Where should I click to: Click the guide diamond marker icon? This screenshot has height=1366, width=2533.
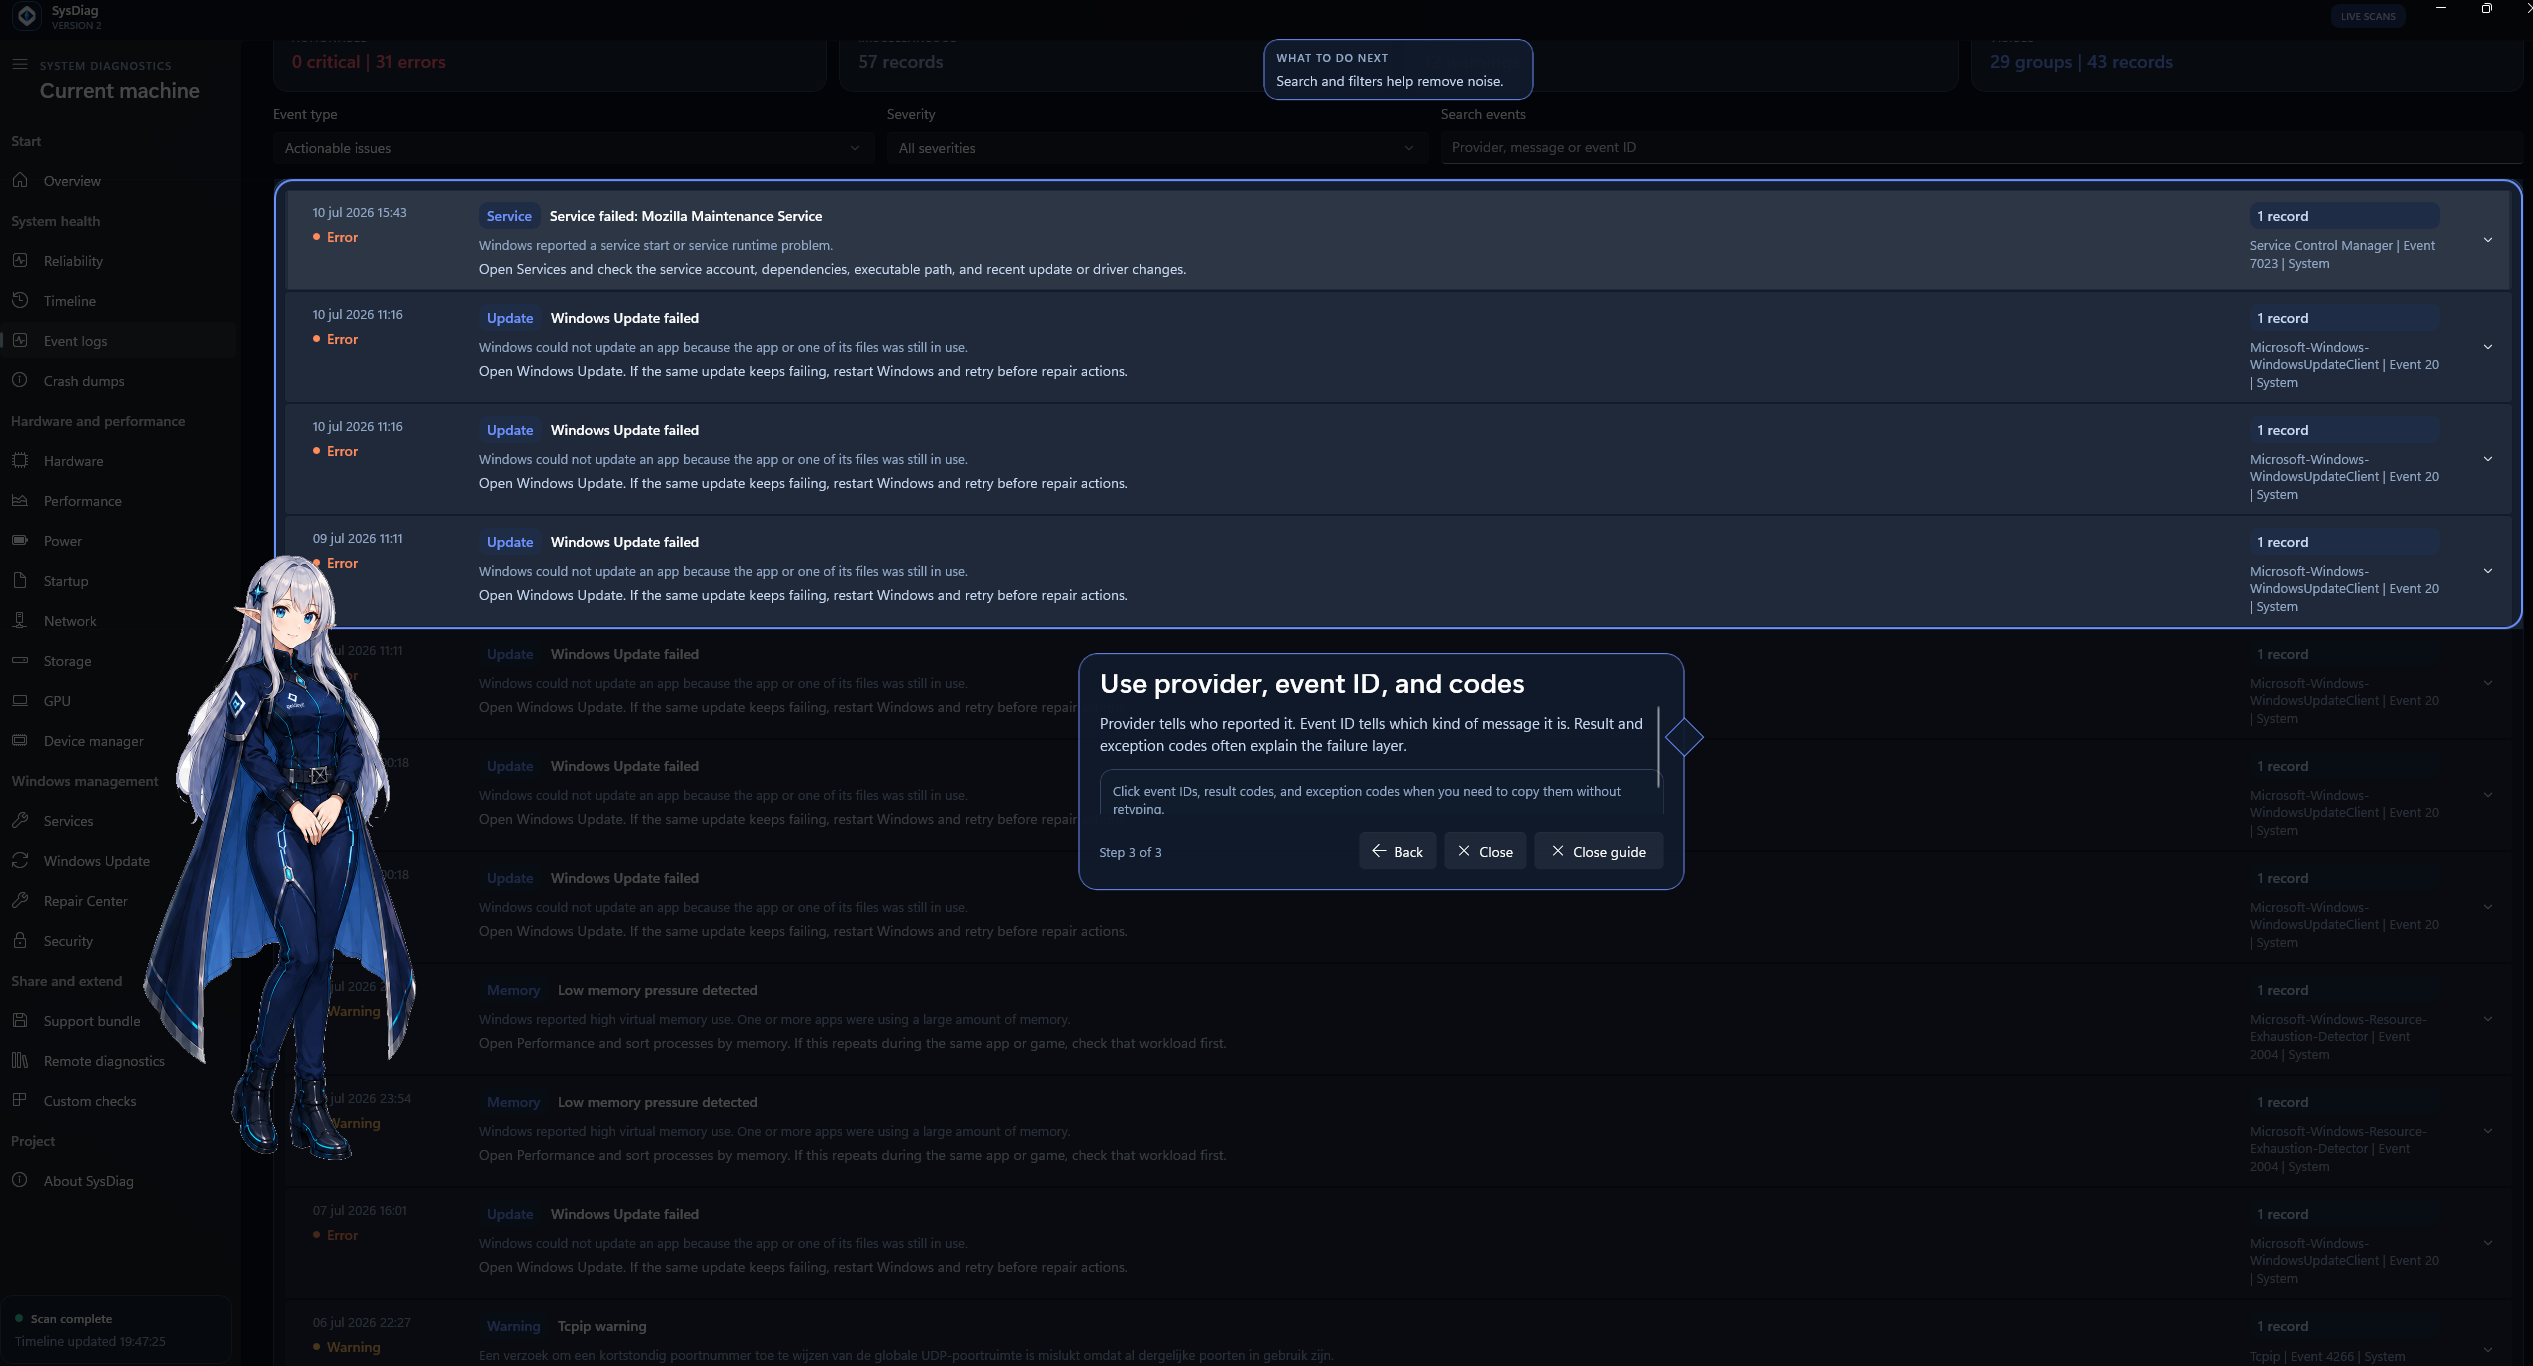point(1684,738)
